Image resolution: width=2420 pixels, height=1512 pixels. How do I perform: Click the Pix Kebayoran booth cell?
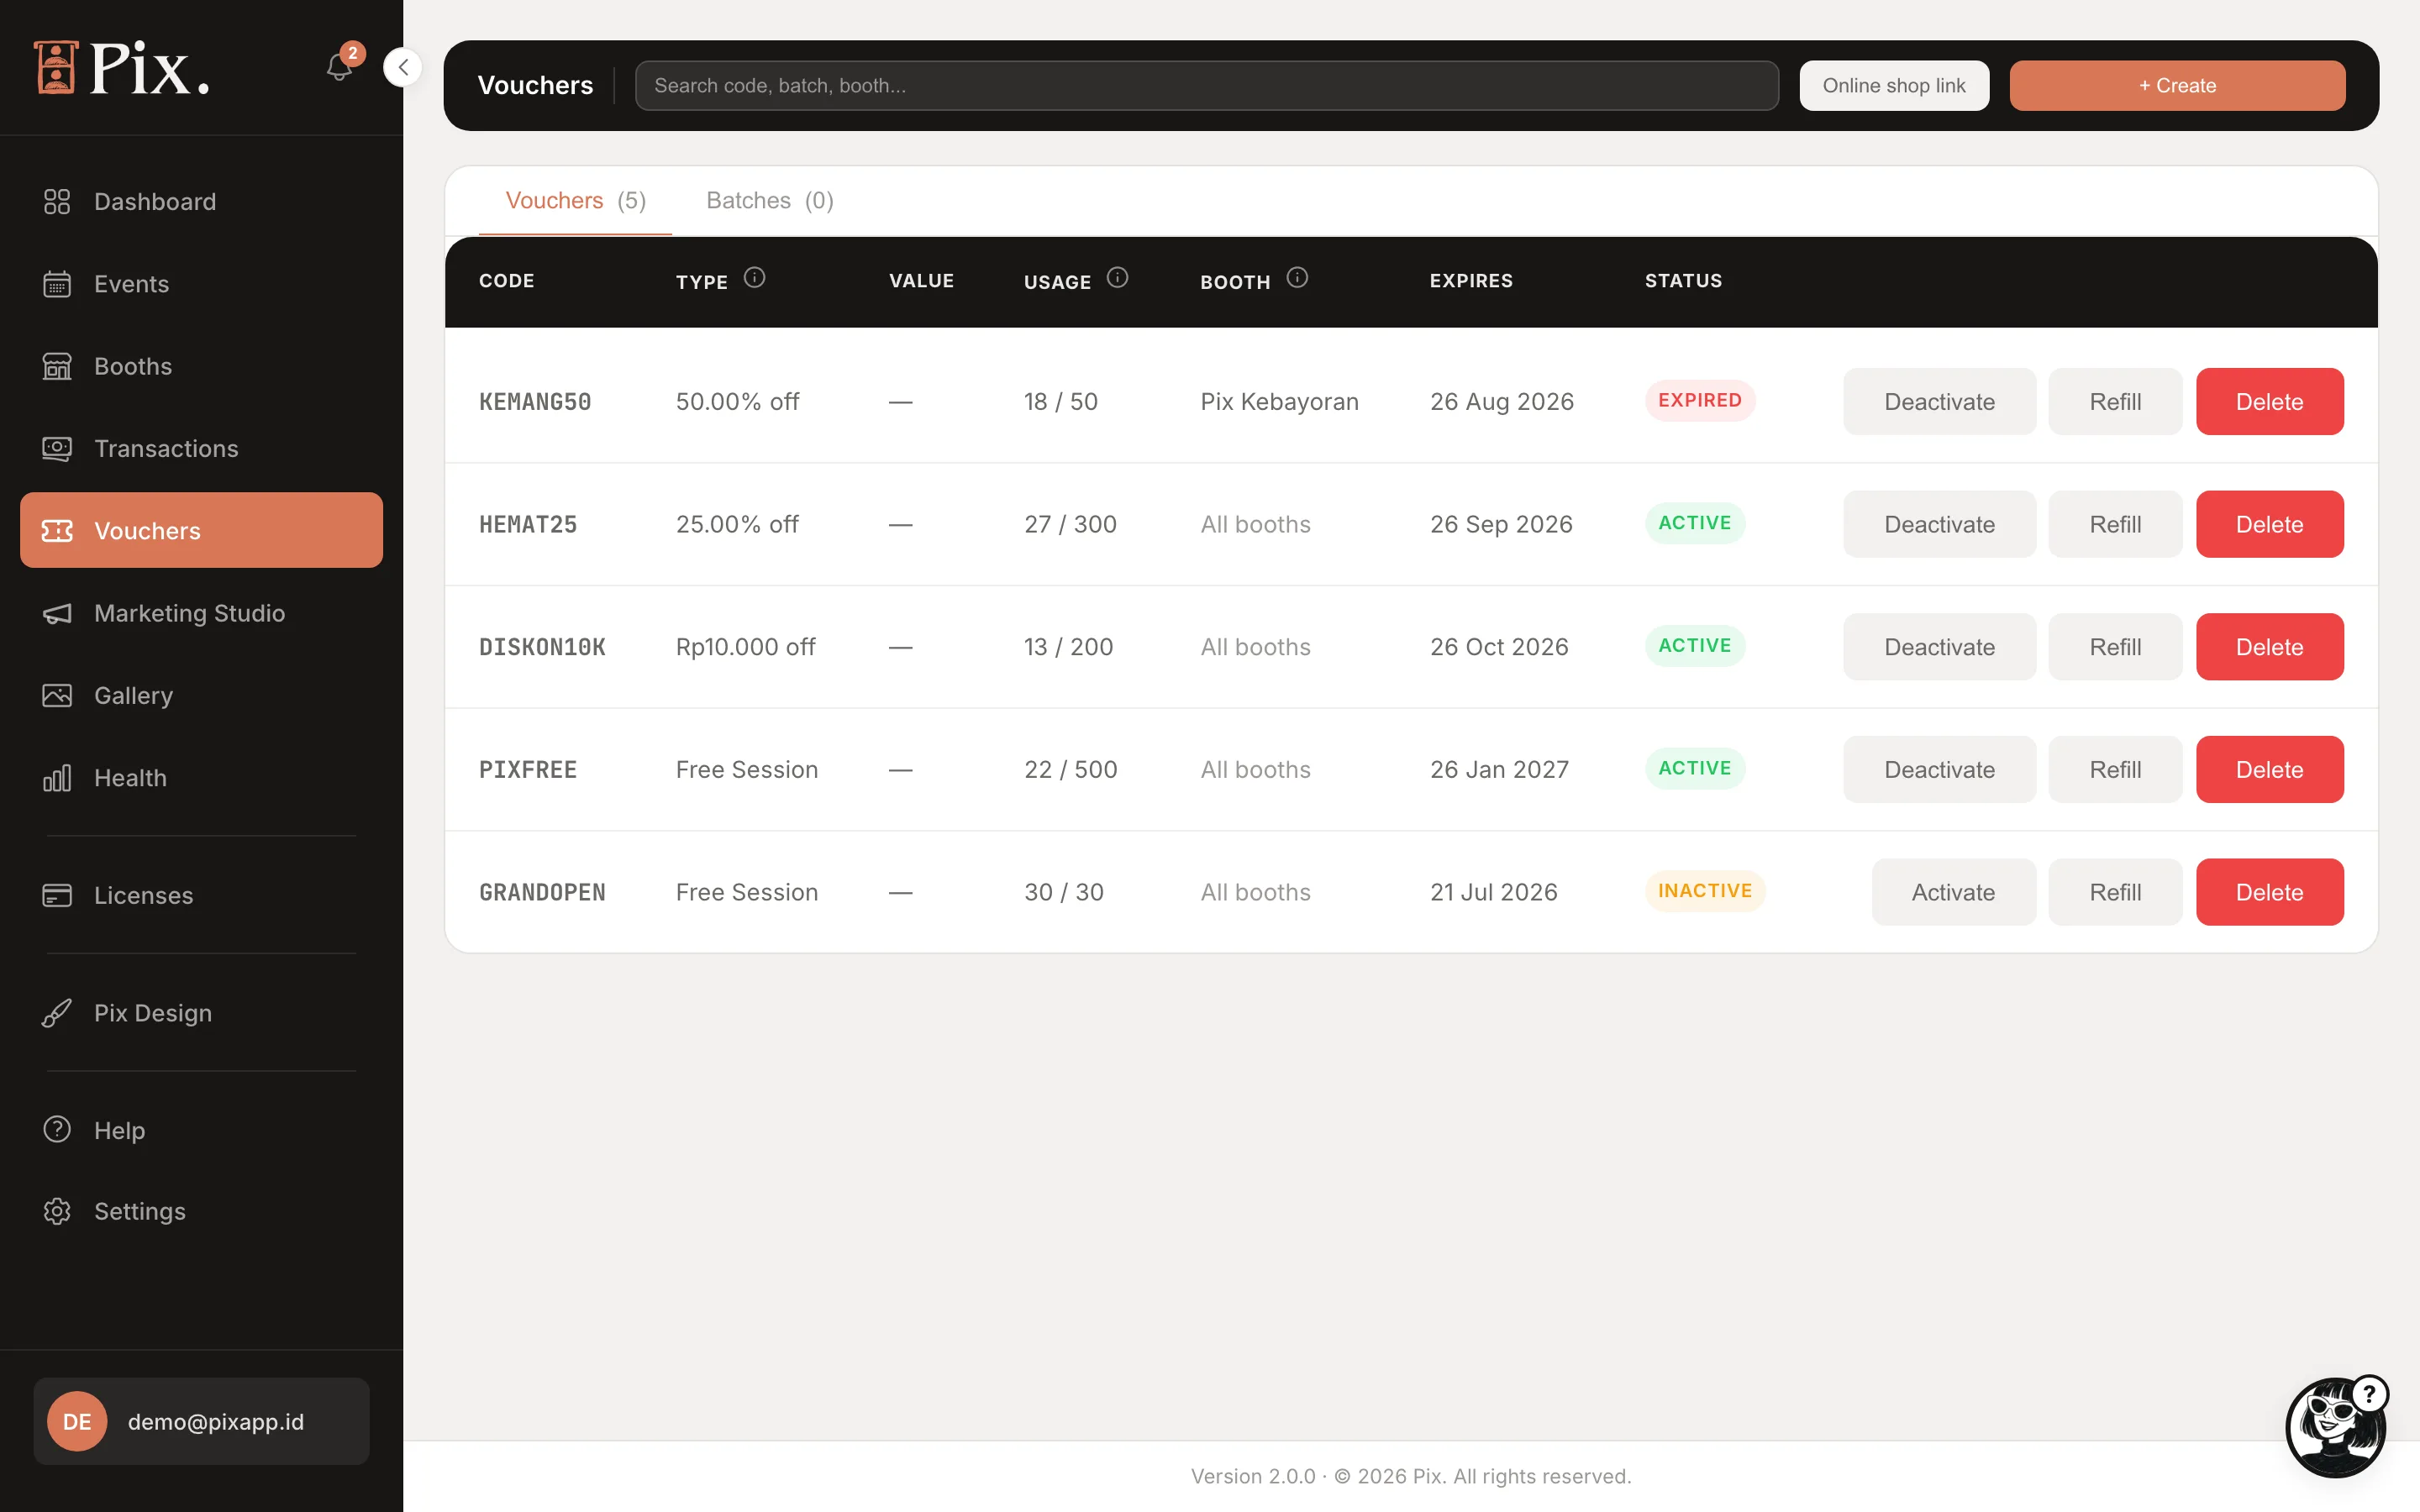[1279, 402]
